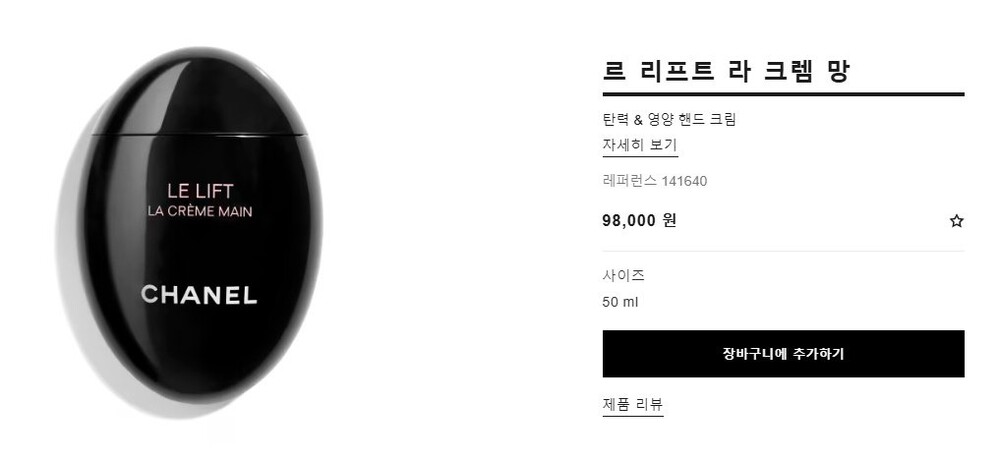1000x461 pixels.
Task: Click the 98,000 원 price
Action: click(x=639, y=220)
